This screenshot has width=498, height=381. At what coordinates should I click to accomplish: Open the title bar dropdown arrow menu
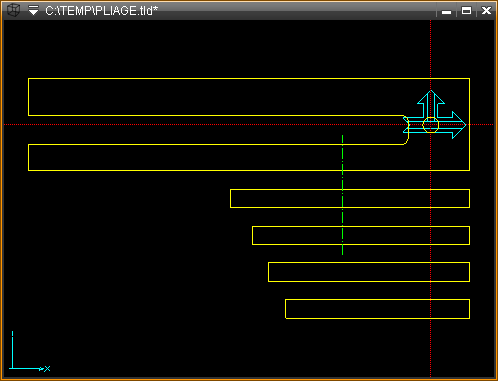33,10
